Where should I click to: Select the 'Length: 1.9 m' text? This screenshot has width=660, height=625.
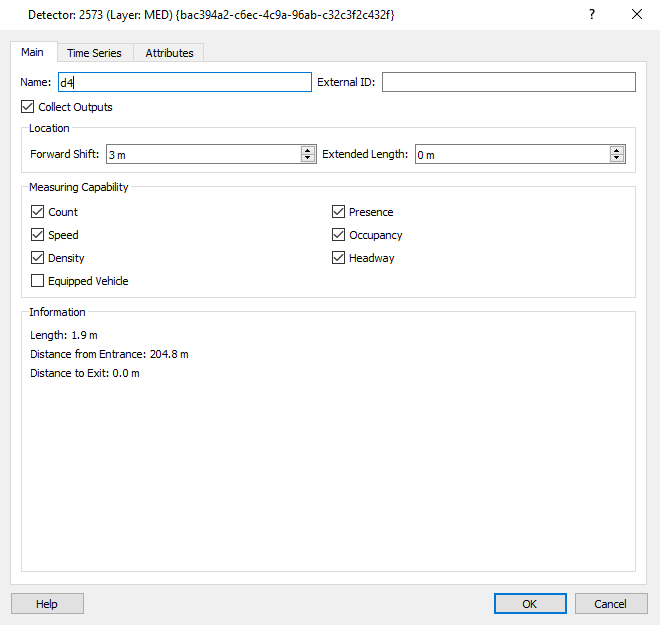click(64, 335)
